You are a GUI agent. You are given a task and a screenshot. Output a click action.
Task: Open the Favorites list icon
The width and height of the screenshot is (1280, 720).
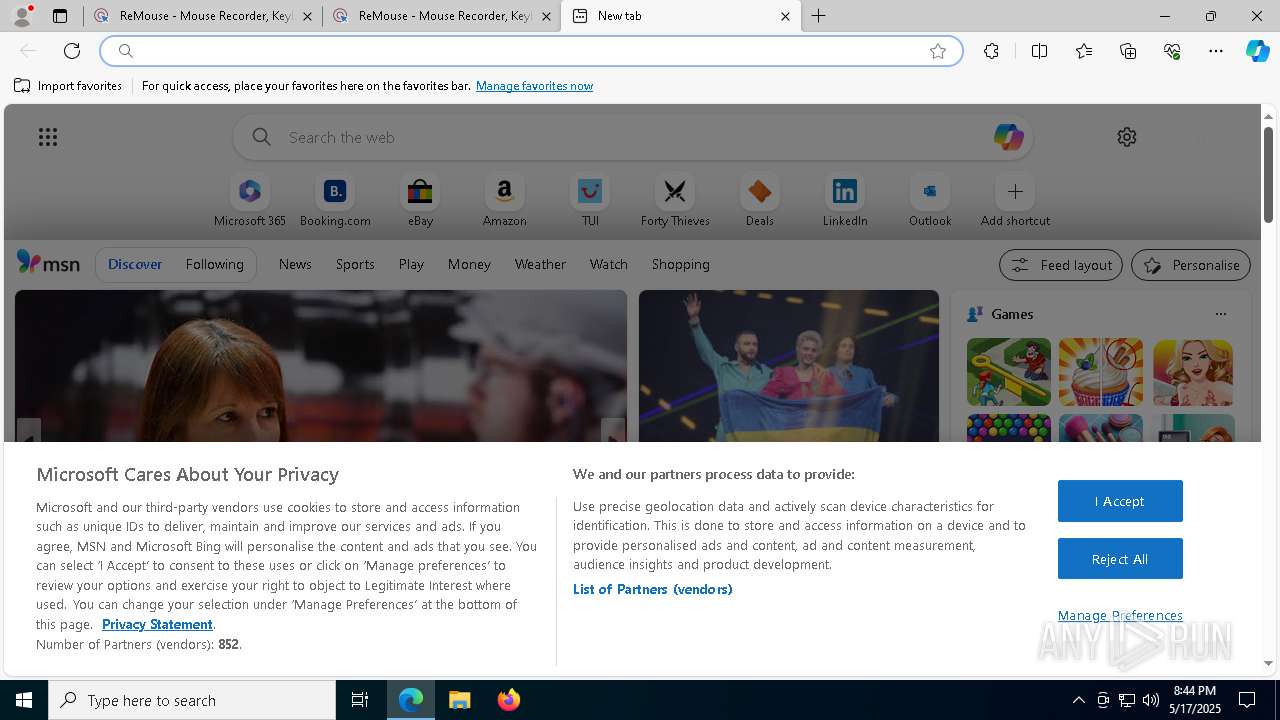pos(1084,51)
